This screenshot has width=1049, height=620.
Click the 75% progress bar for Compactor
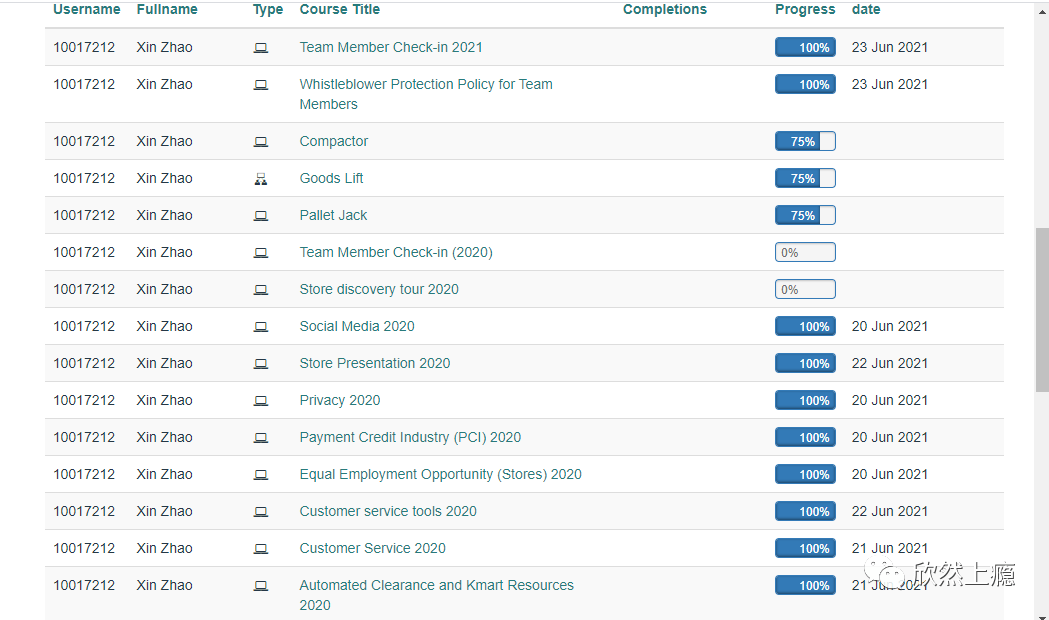tap(805, 142)
